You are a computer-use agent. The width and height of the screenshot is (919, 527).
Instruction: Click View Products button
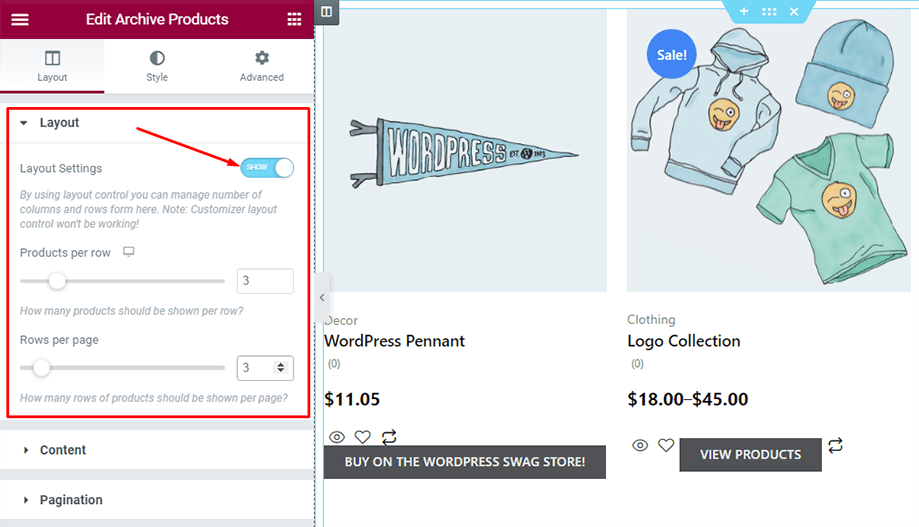pos(750,455)
